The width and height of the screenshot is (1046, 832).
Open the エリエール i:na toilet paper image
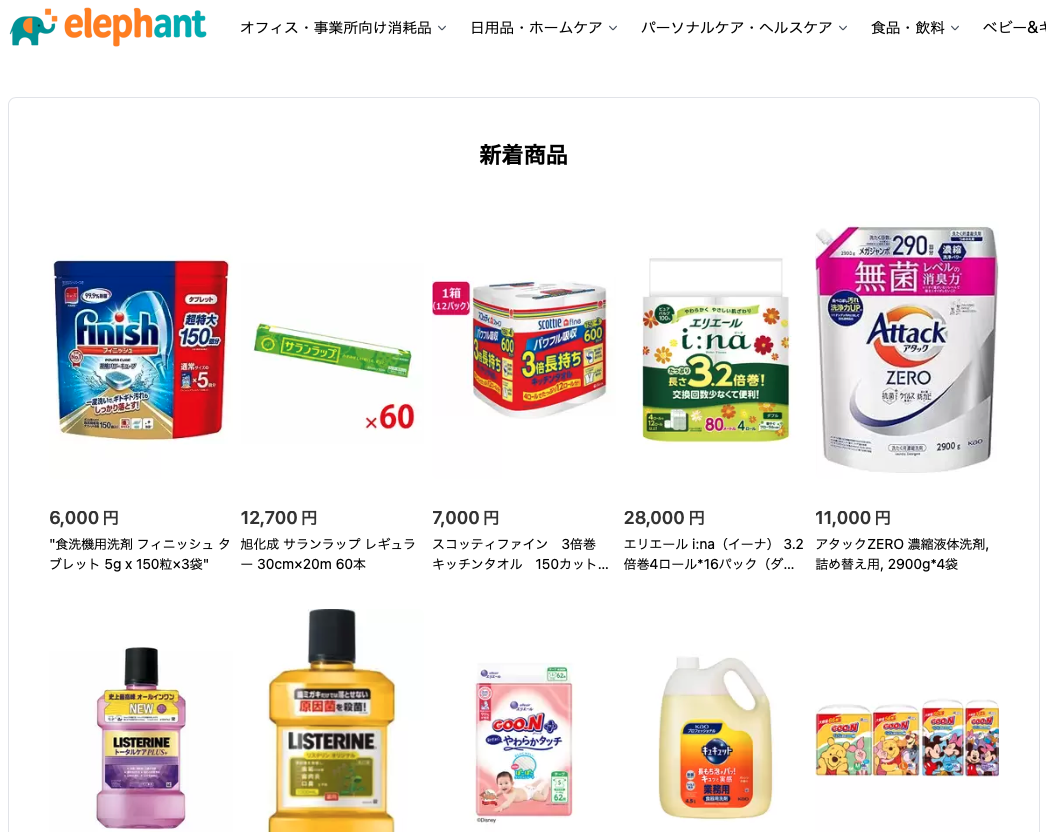tap(714, 349)
